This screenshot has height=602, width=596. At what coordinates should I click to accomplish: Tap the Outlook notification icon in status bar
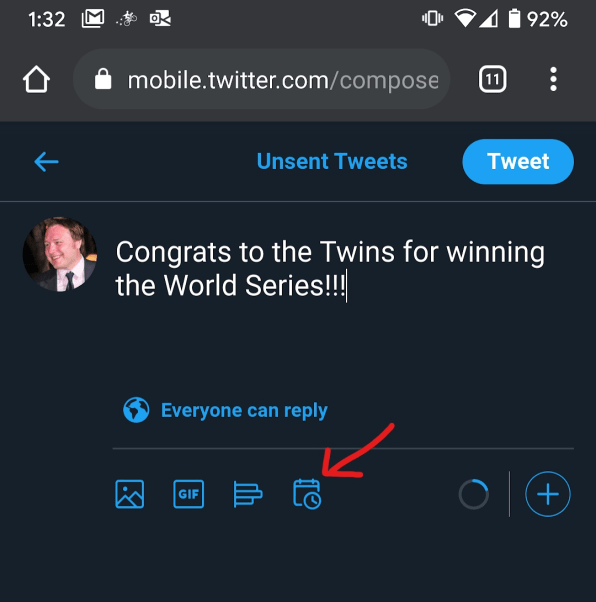click(x=160, y=18)
